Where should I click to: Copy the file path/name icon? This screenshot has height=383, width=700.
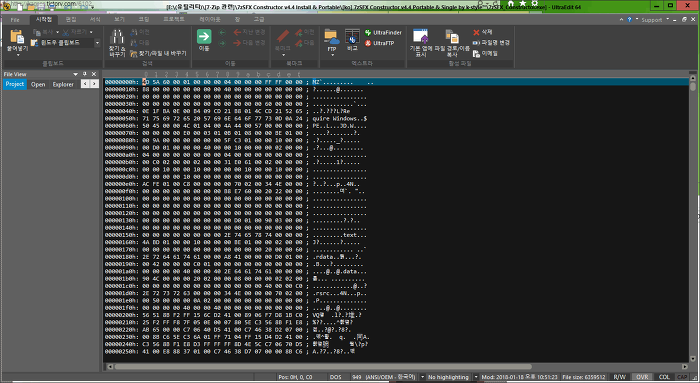coord(452,37)
